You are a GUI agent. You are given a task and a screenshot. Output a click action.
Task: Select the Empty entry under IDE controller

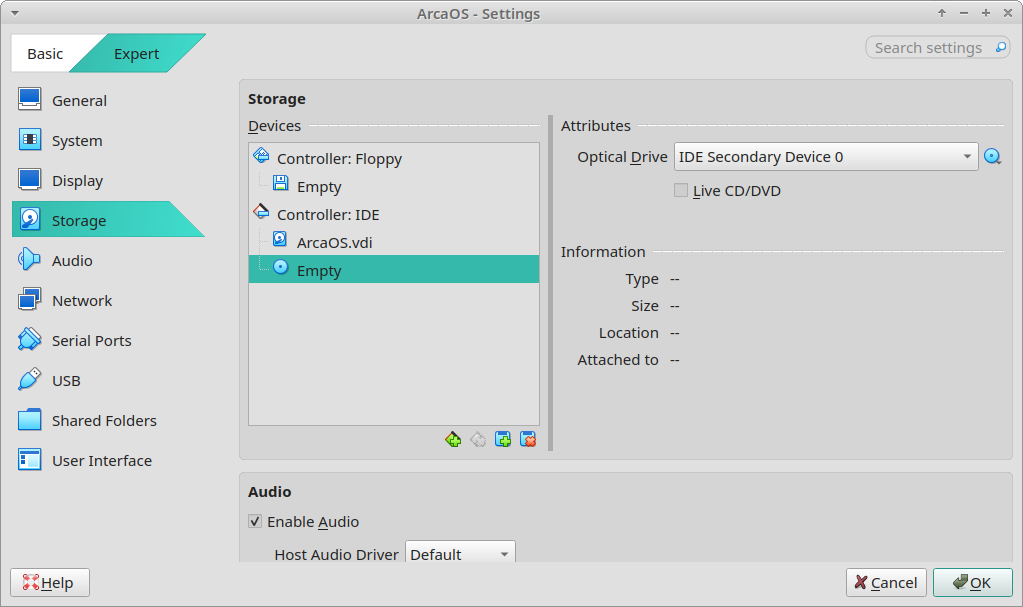[x=394, y=270]
